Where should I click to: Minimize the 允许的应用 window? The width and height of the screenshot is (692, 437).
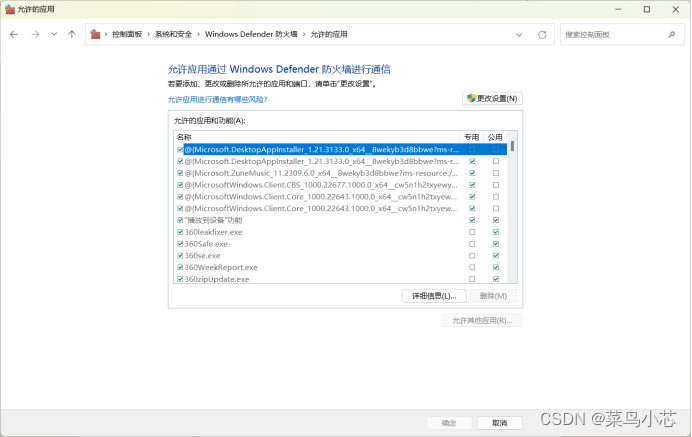[618, 9]
